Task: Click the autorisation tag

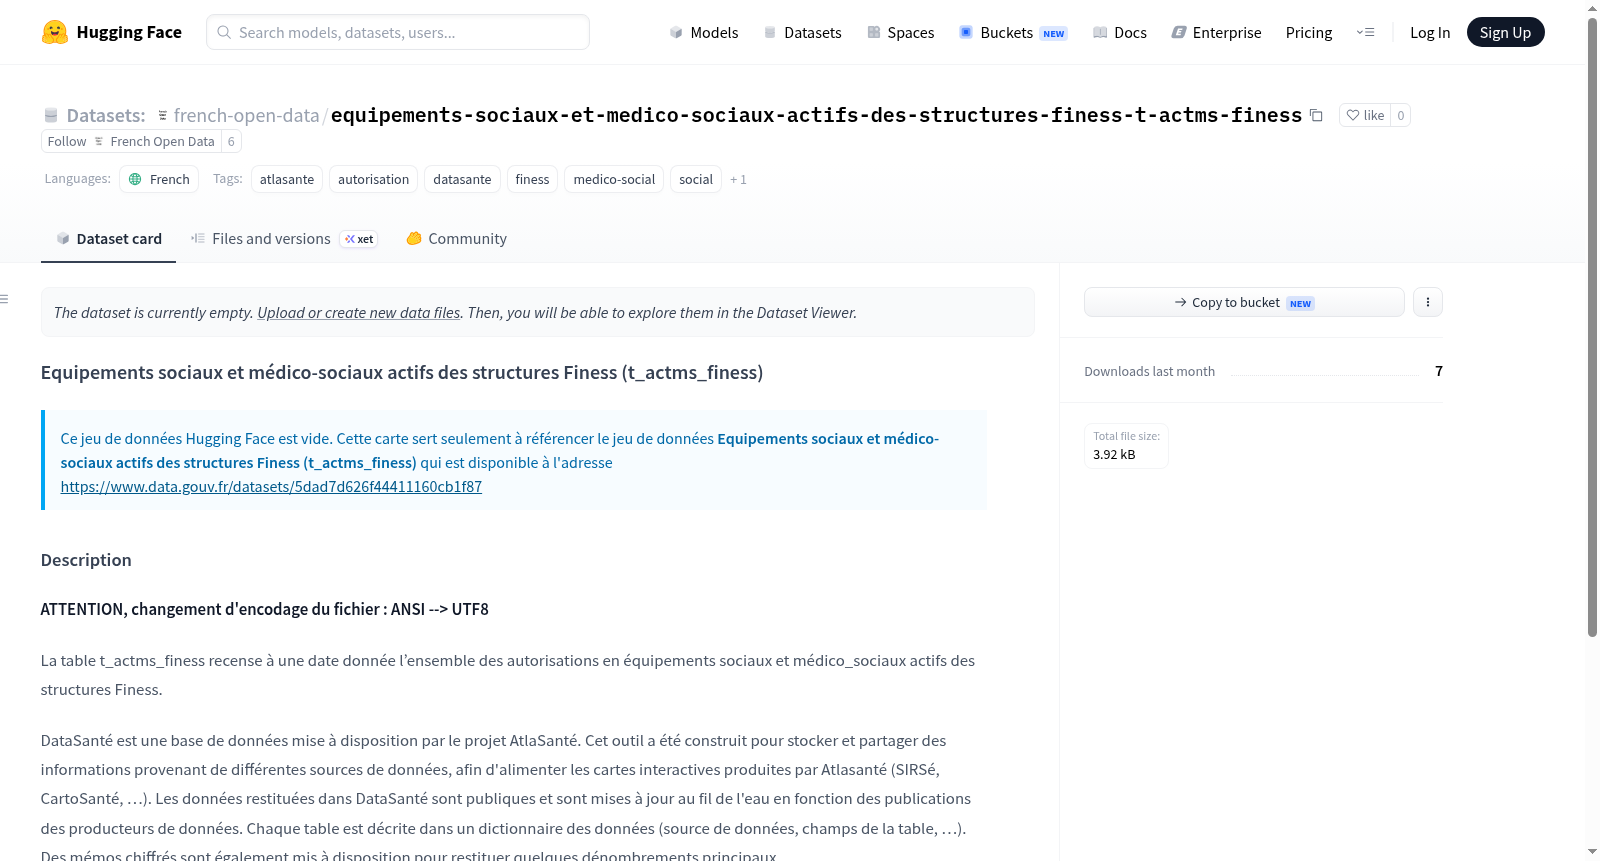Action: coord(373,179)
